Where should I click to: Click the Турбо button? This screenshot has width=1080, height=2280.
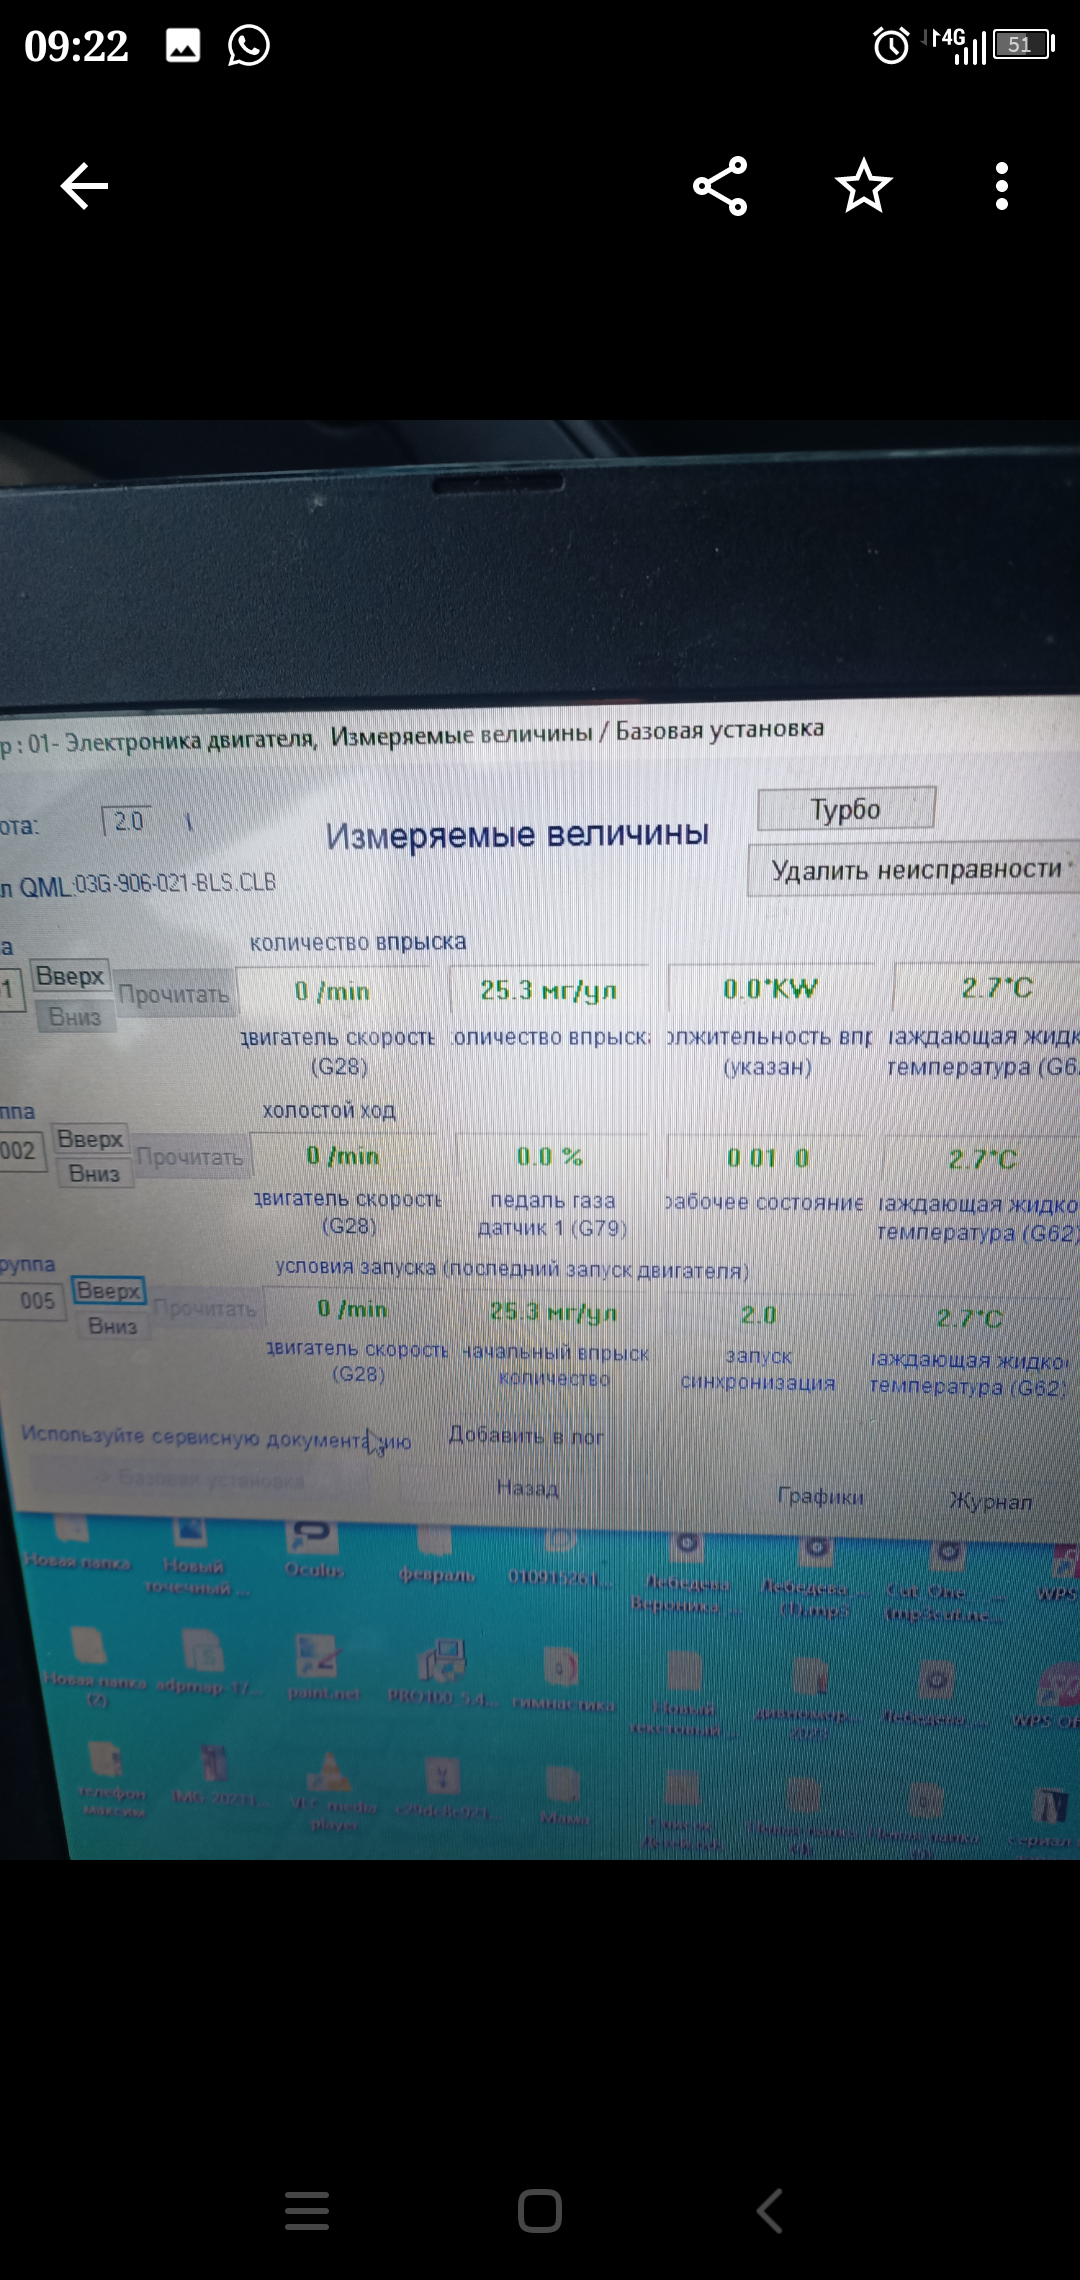click(x=845, y=809)
